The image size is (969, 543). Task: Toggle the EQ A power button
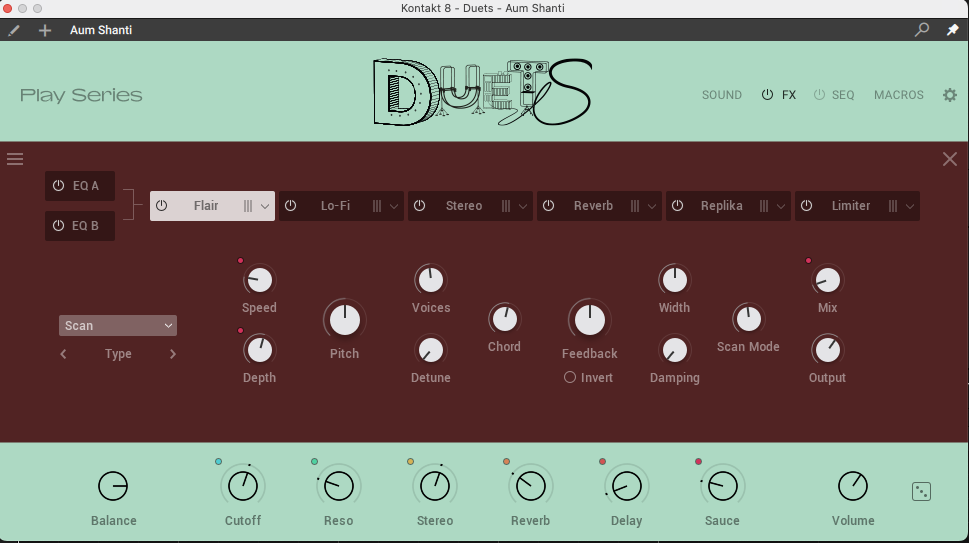[x=59, y=185]
